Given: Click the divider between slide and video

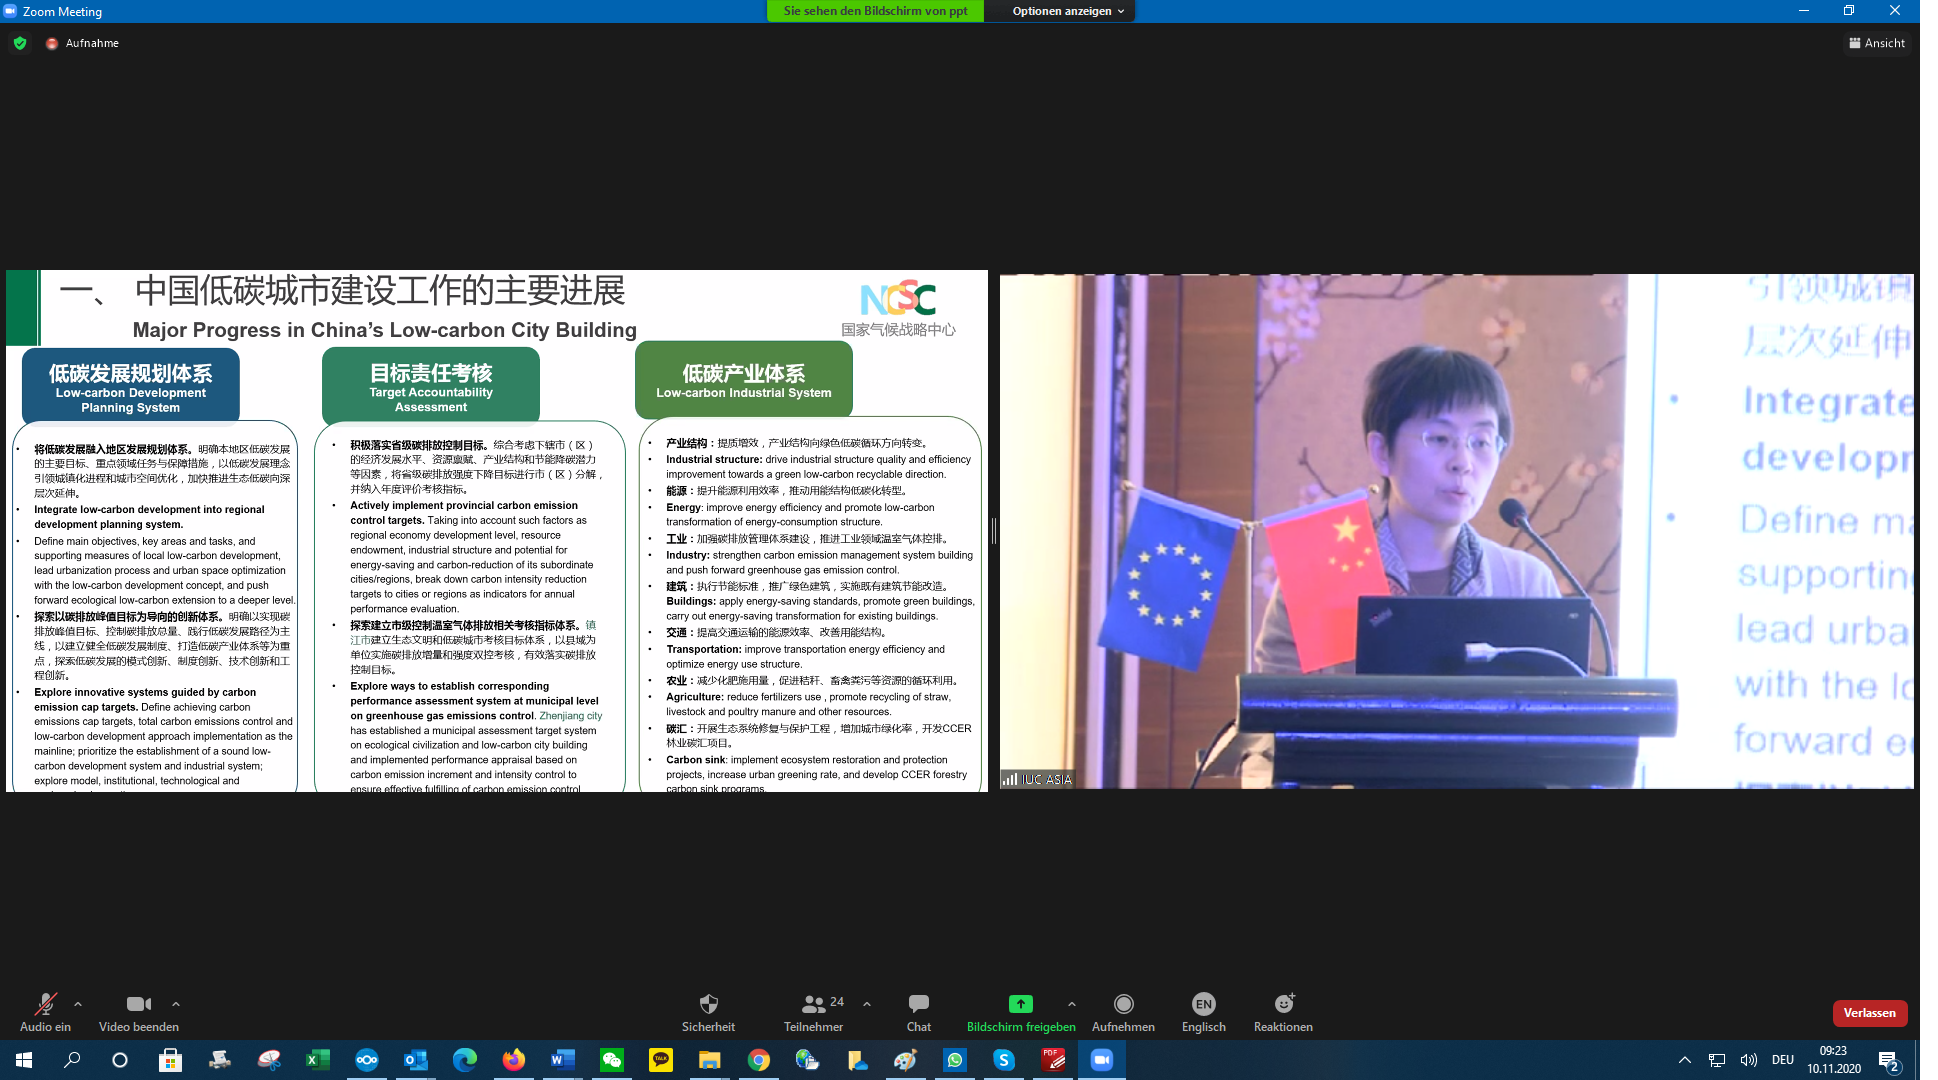Looking at the screenshot, I should pos(994,531).
